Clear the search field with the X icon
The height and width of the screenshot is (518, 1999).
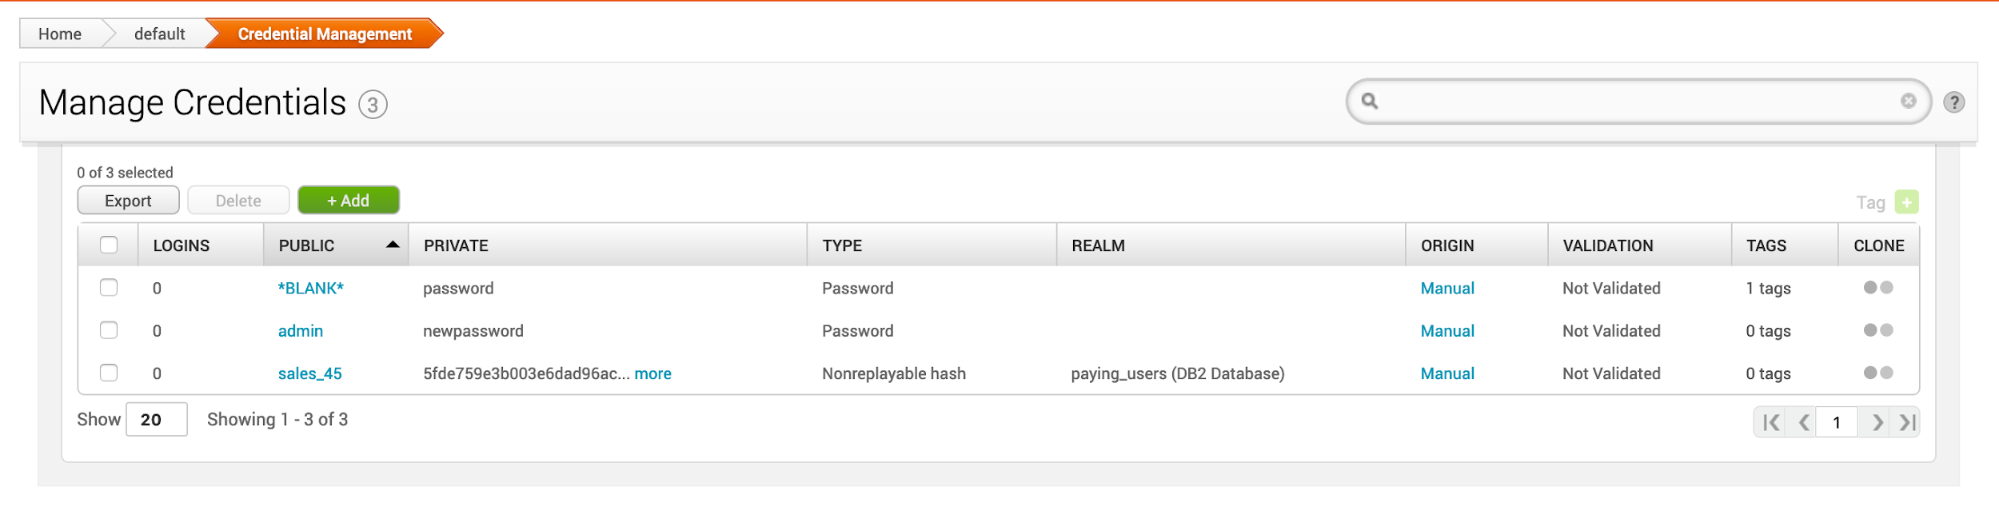point(1908,101)
